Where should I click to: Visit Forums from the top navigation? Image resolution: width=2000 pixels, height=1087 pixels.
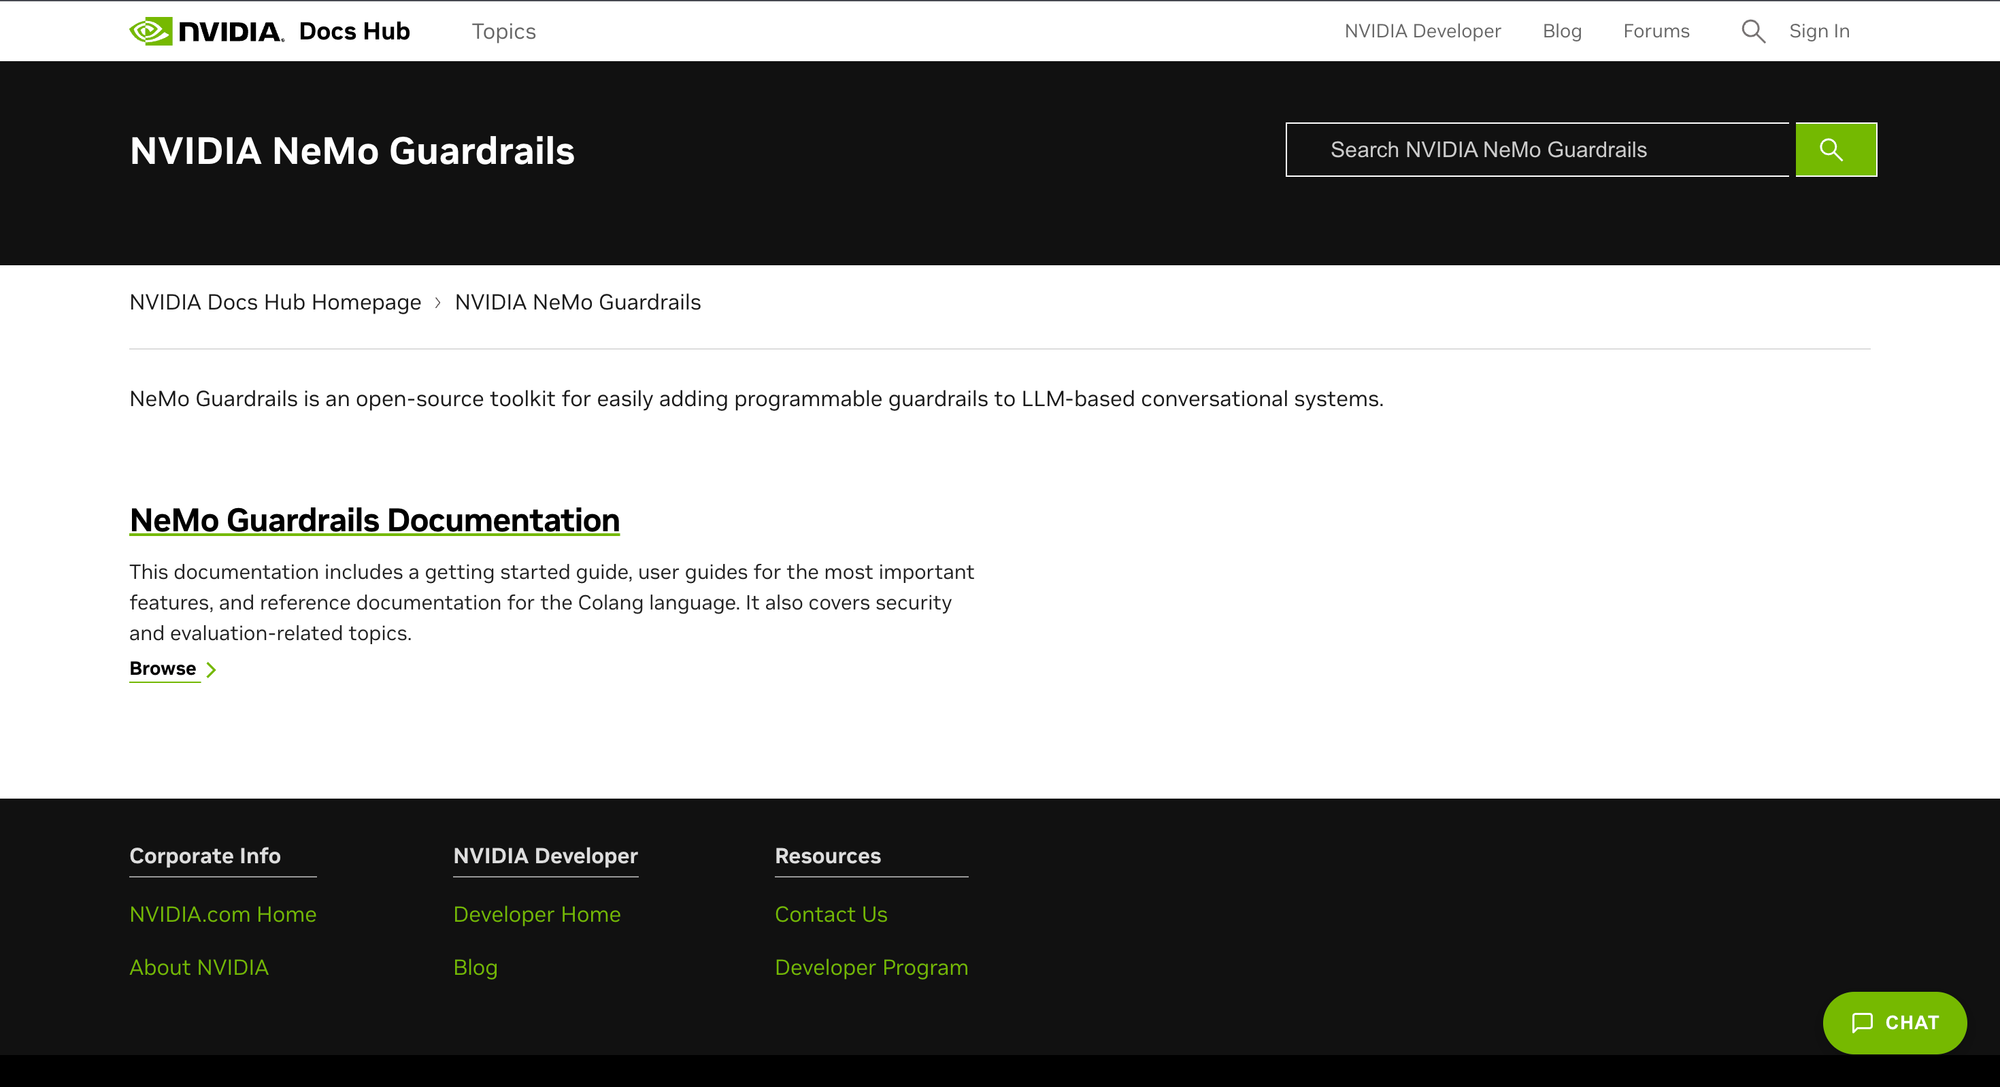pos(1656,31)
